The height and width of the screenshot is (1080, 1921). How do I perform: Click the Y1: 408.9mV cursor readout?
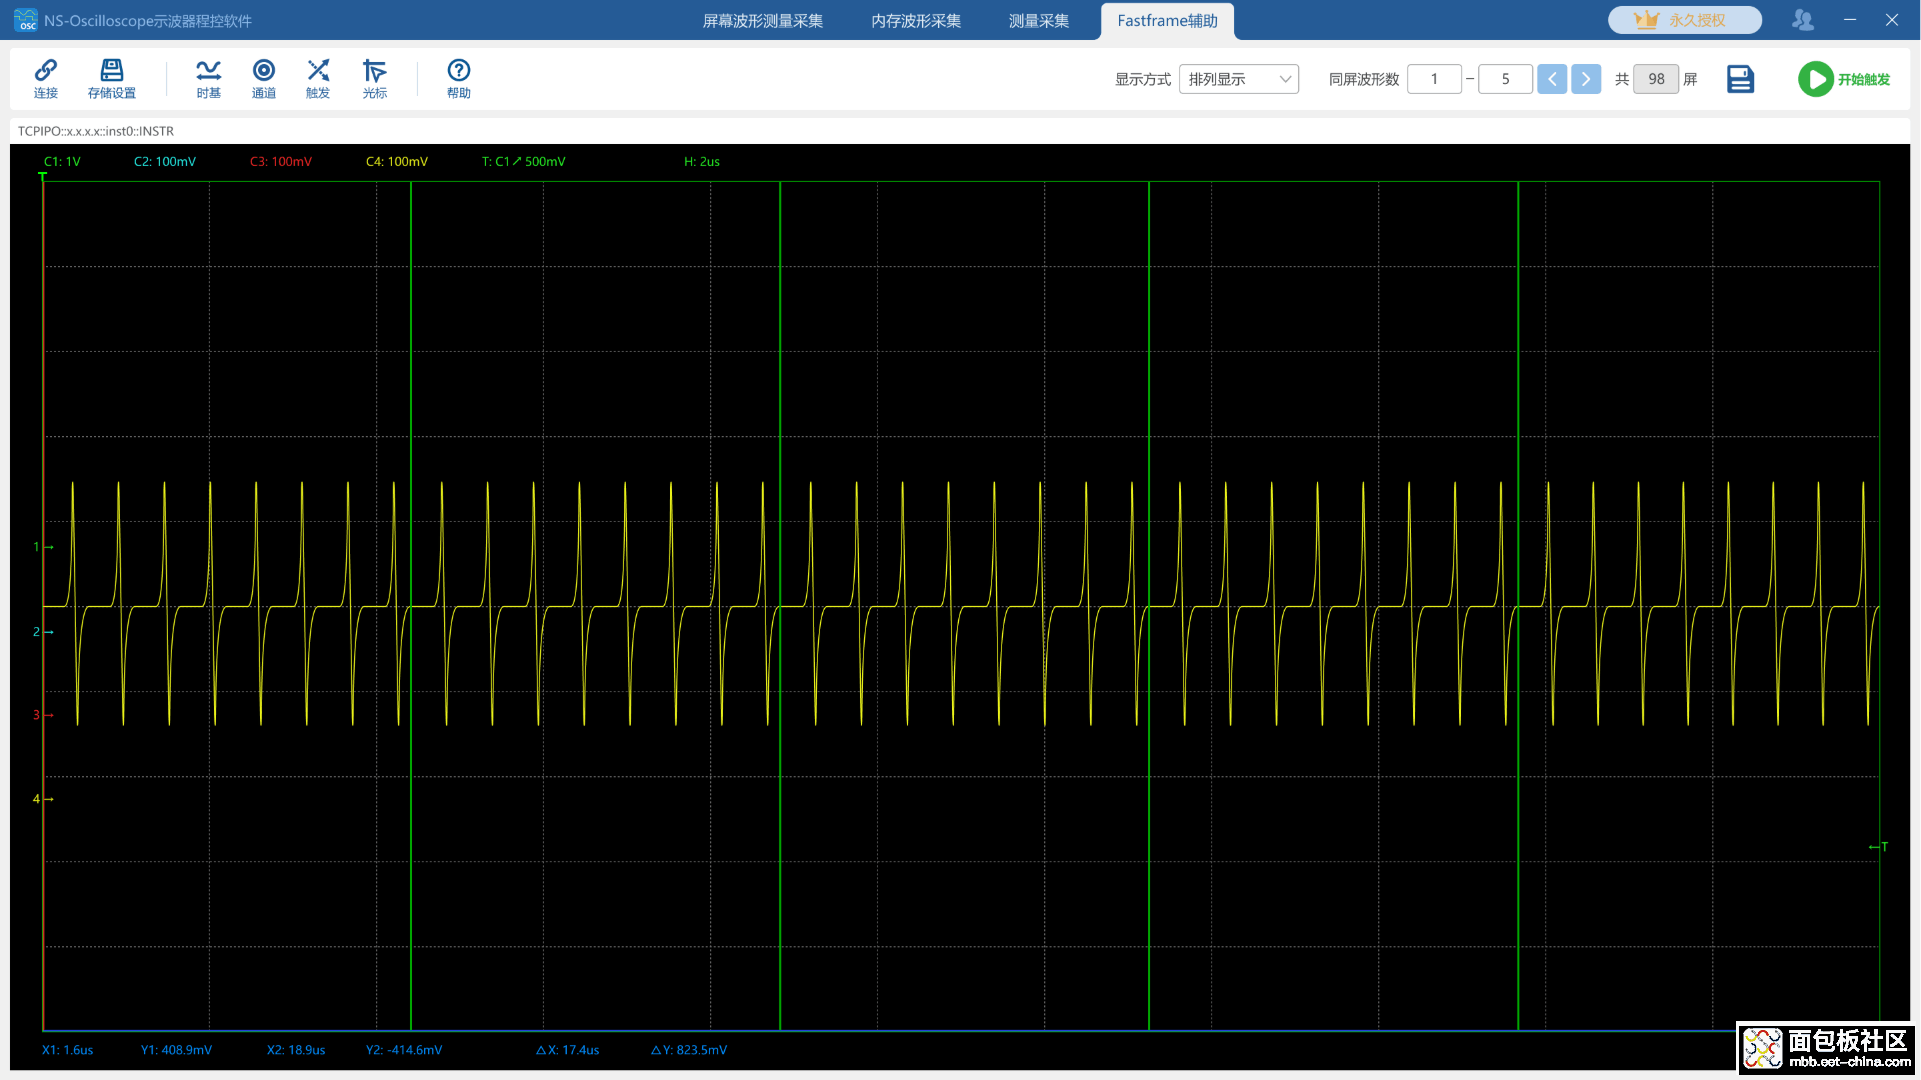pyautogui.click(x=176, y=1050)
